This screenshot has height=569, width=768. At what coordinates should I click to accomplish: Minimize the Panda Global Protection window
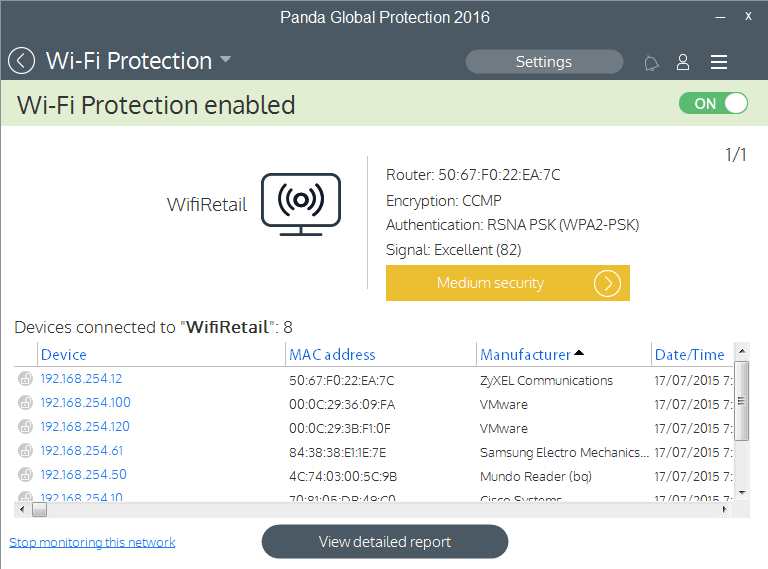pos(720,17)
